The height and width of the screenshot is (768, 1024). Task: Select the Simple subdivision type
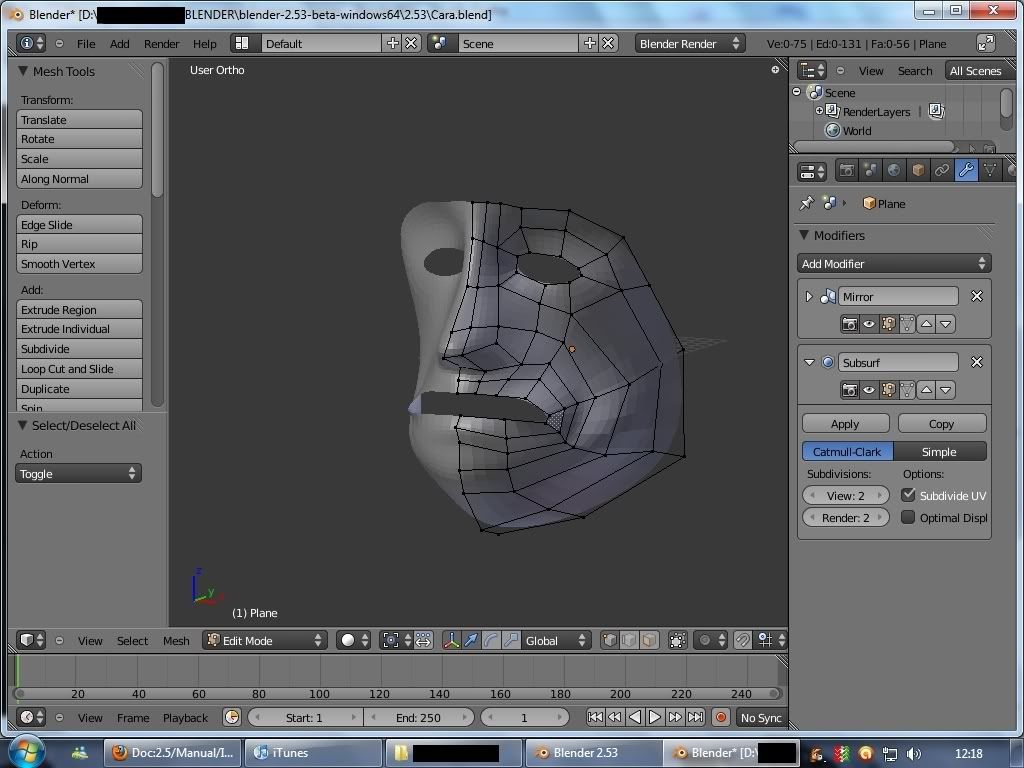coord(939,451)
